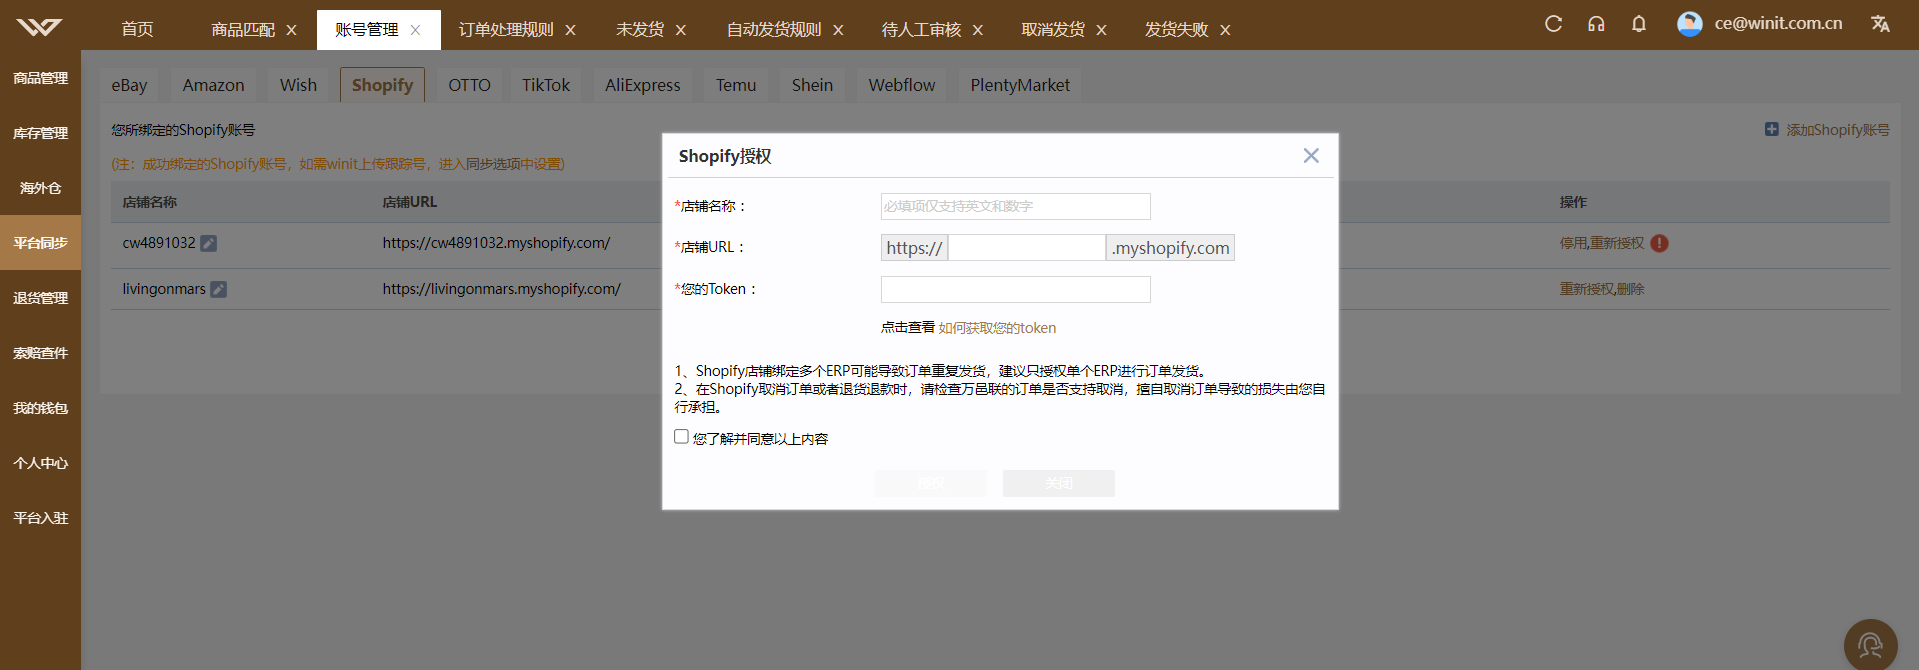Open https://cw4891032.myshopify.com/ store URL
The image size is (1919, 670).
point(496,243)
